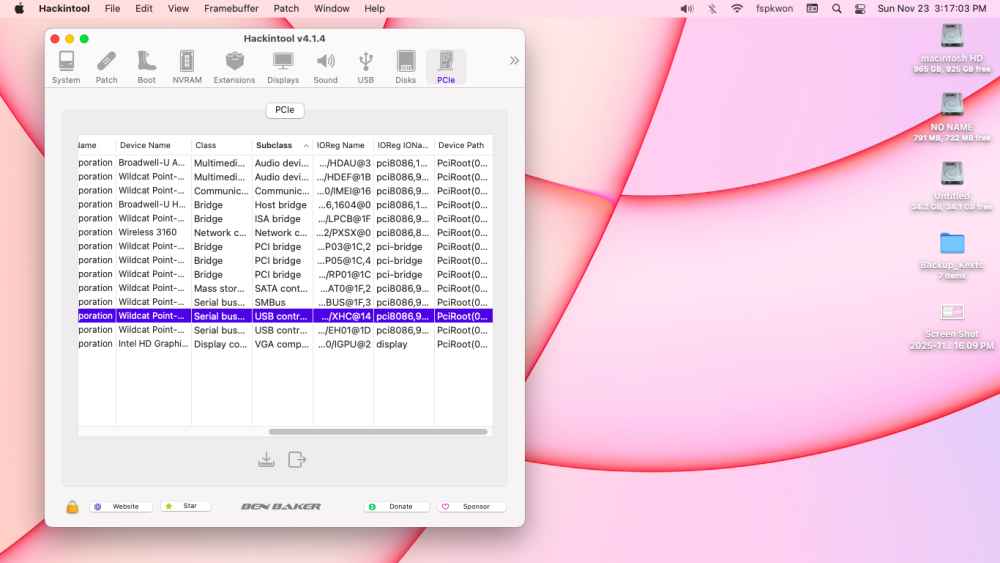
Task: Open the Website button
Action: [x=121, y=506]
